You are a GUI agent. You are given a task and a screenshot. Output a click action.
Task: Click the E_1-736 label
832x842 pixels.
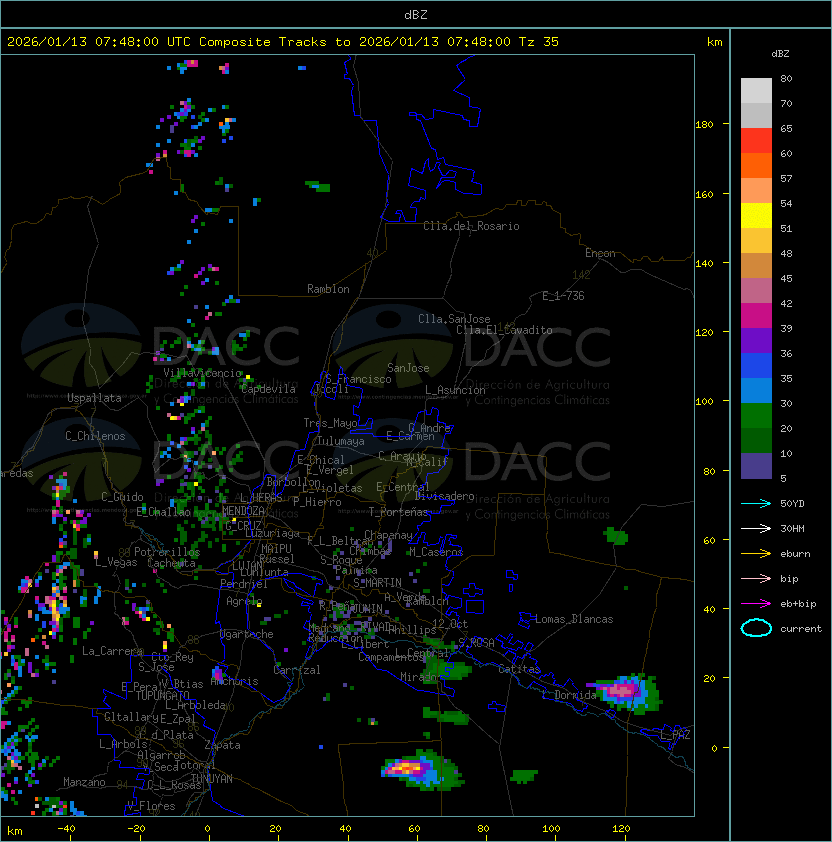563,296
